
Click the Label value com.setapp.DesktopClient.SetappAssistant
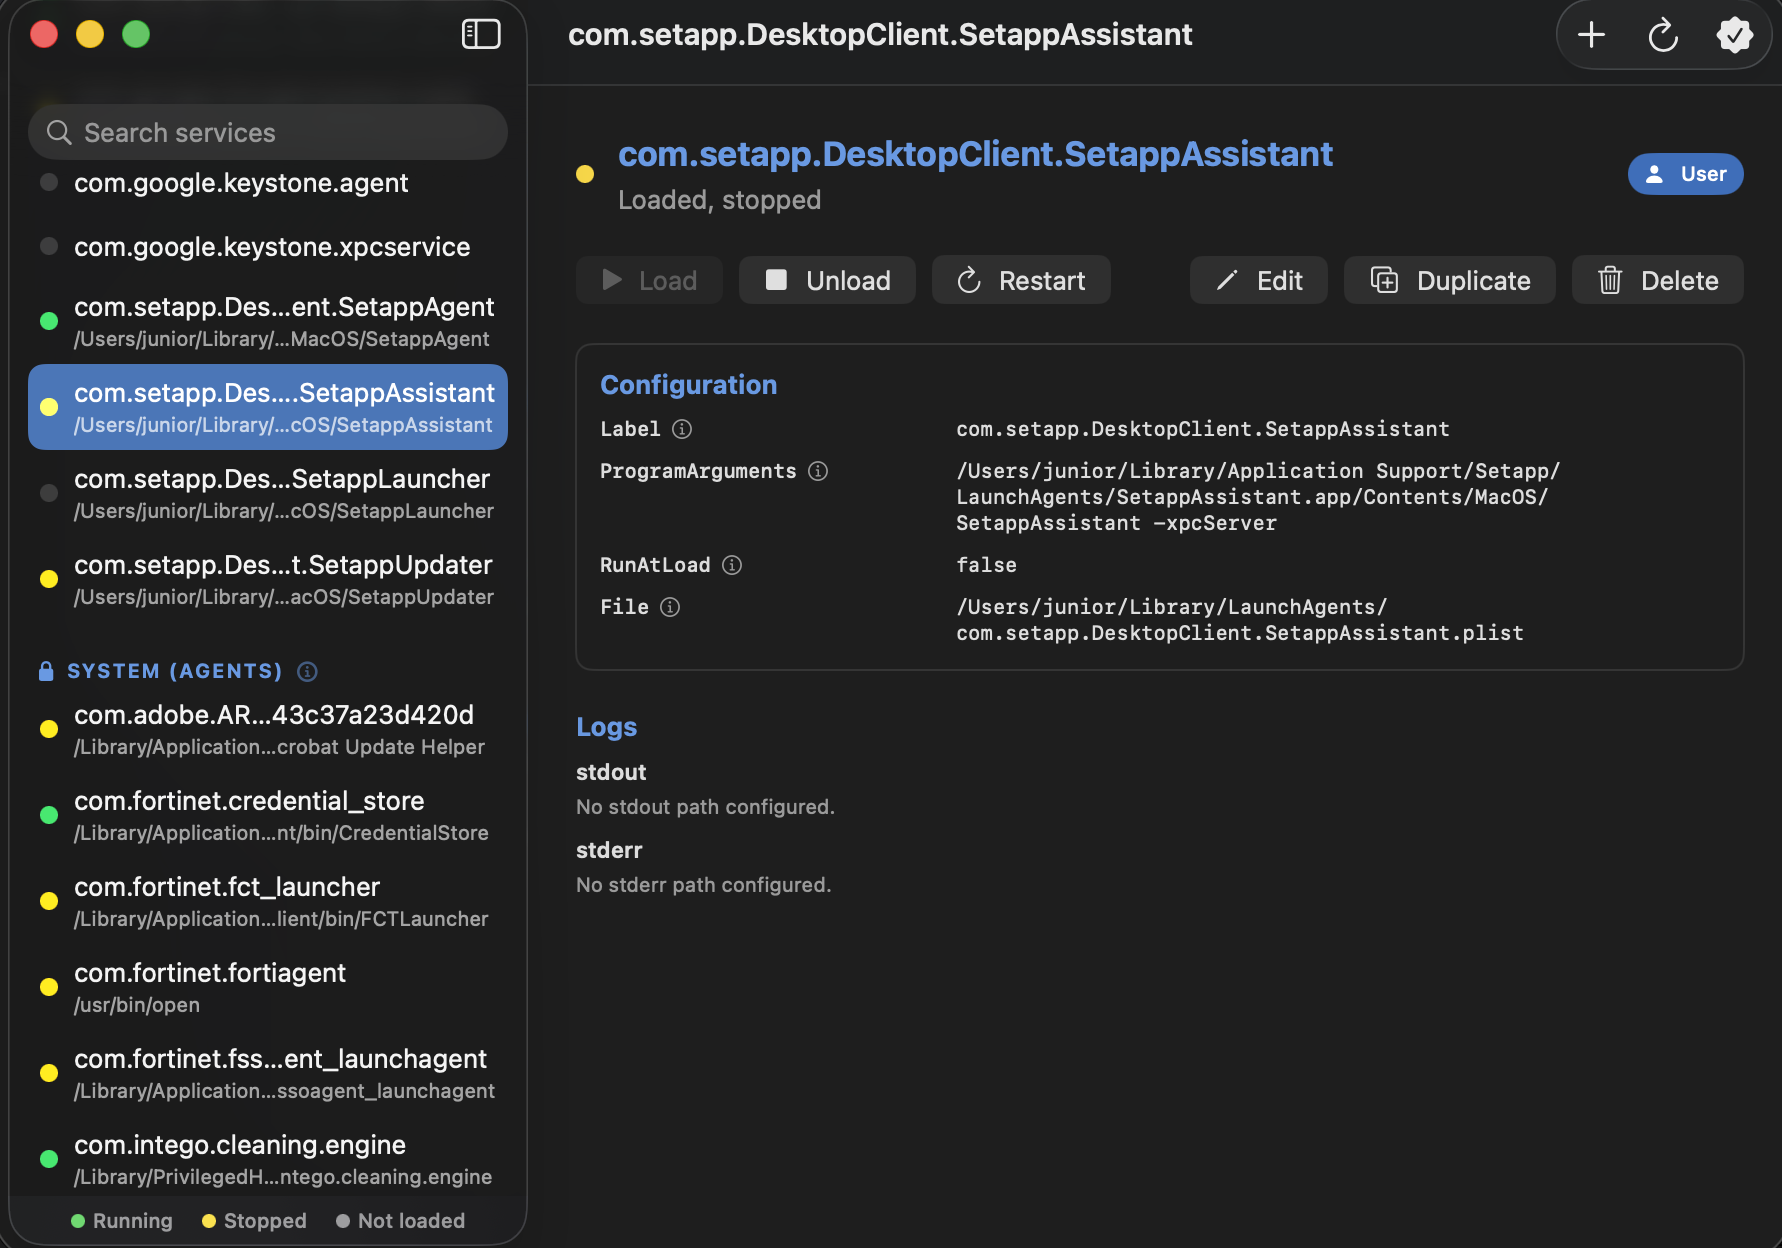[1203, 429]
